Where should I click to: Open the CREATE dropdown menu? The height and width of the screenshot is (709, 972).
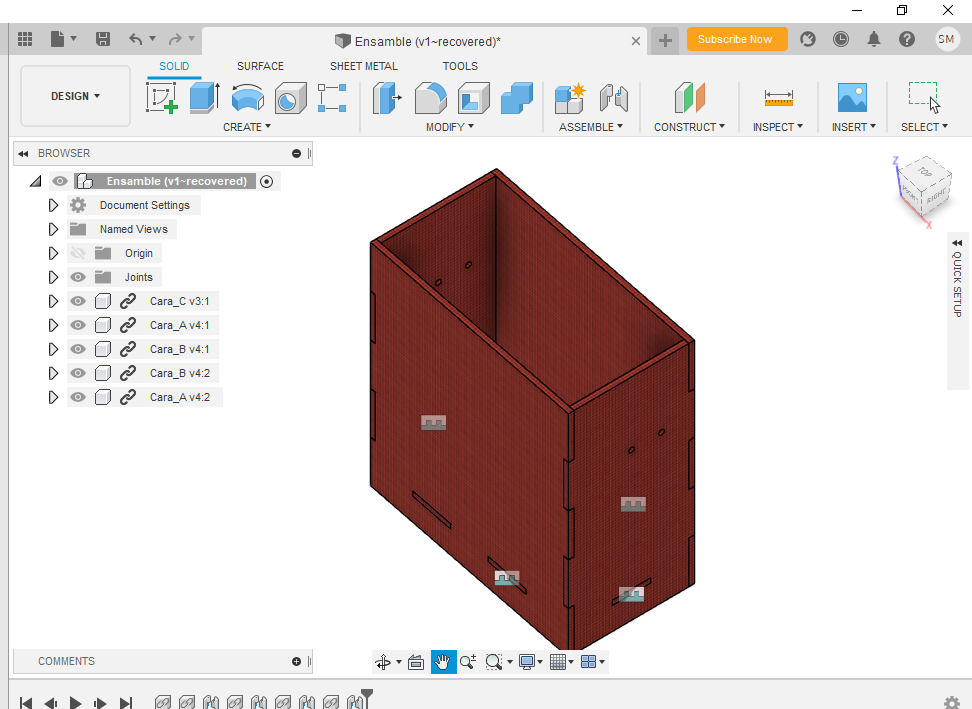(x=247, y=127)
